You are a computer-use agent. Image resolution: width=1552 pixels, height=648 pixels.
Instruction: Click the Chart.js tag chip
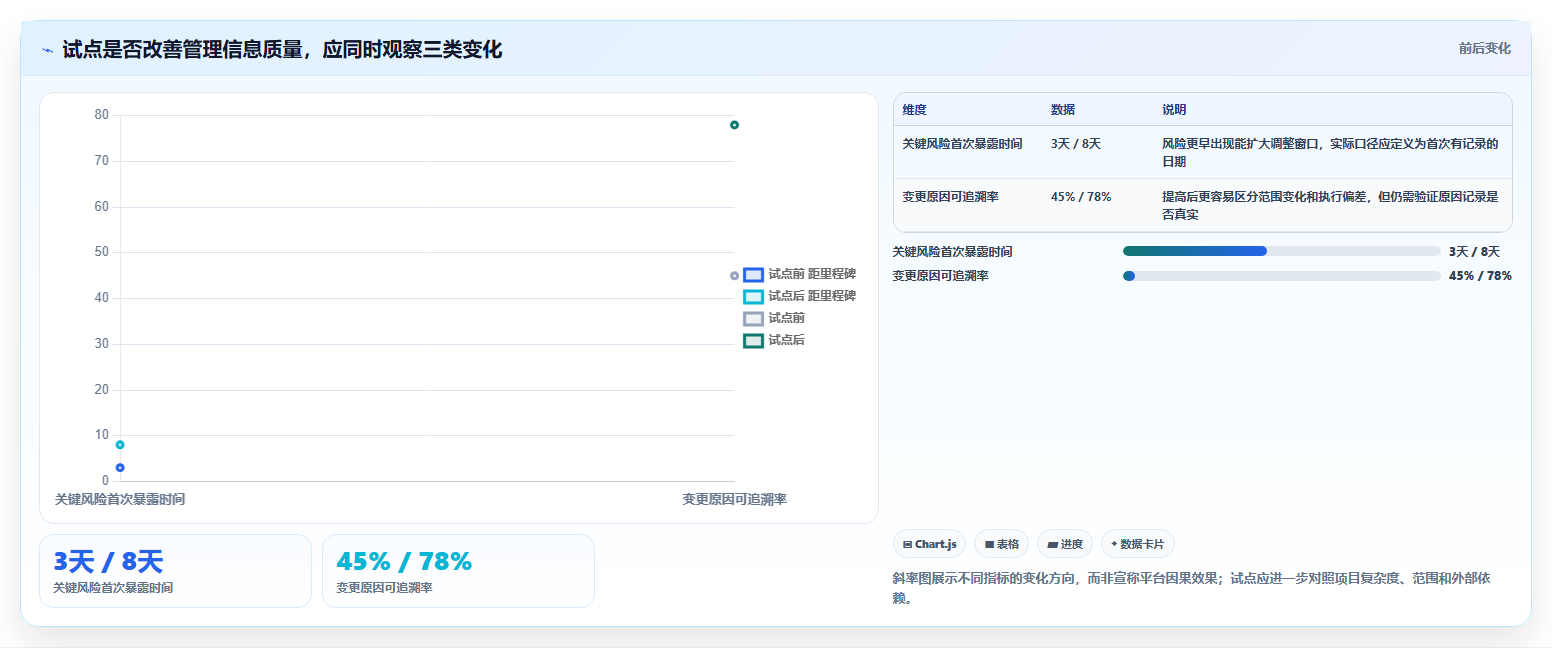point(929,544)
